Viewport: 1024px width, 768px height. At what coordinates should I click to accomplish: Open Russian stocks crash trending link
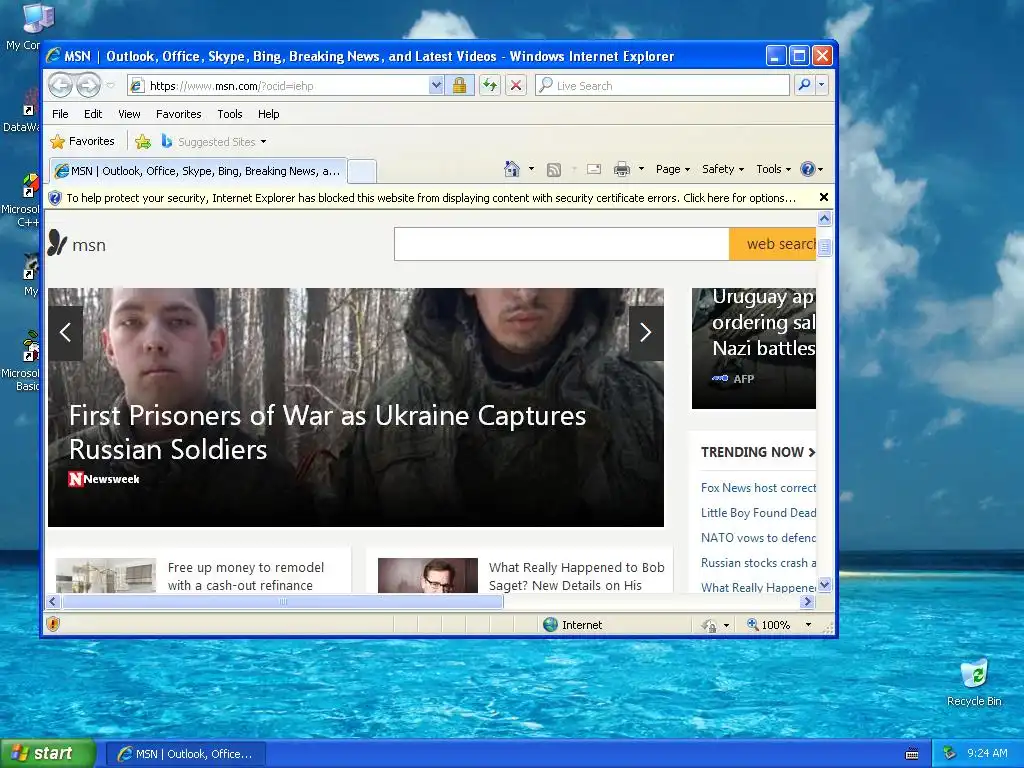[x=758, y=562]
